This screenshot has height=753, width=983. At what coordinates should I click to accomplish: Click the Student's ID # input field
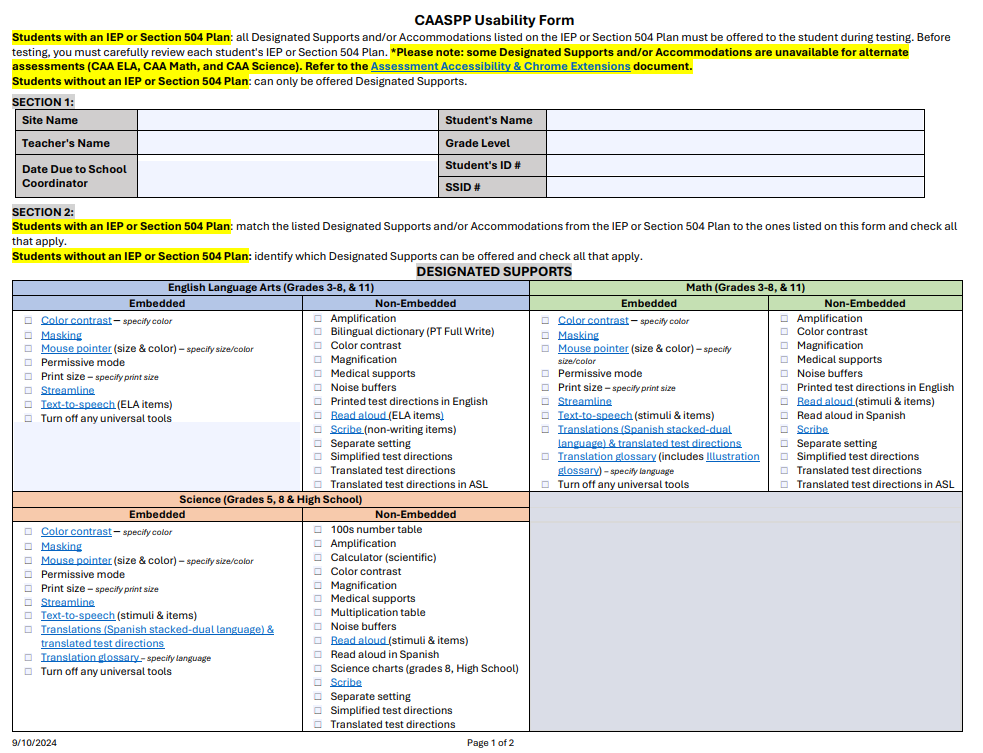(x=735, y=166)
